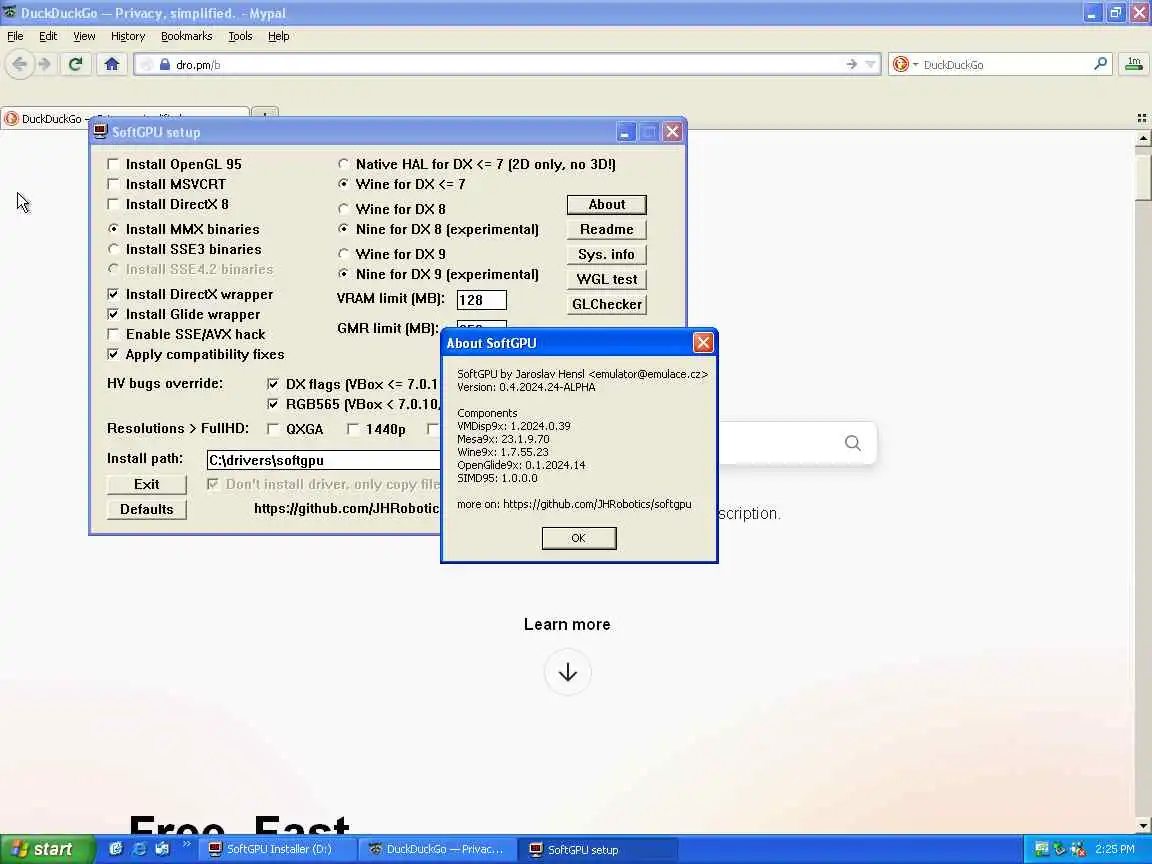Viewport: 1152px width, 864px height.
Task: Click the downloads indicator toolbar icon
Action: point(1134,65)
